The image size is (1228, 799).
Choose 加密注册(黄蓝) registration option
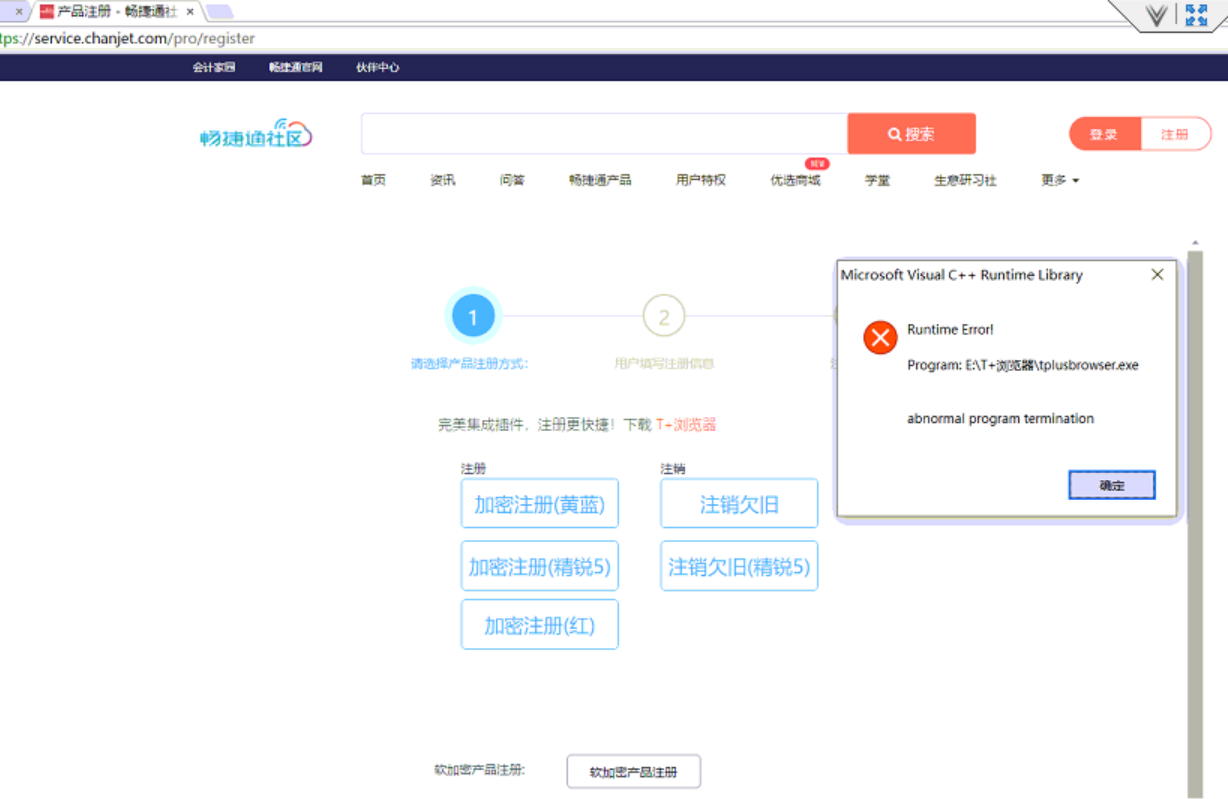[539, 504]
